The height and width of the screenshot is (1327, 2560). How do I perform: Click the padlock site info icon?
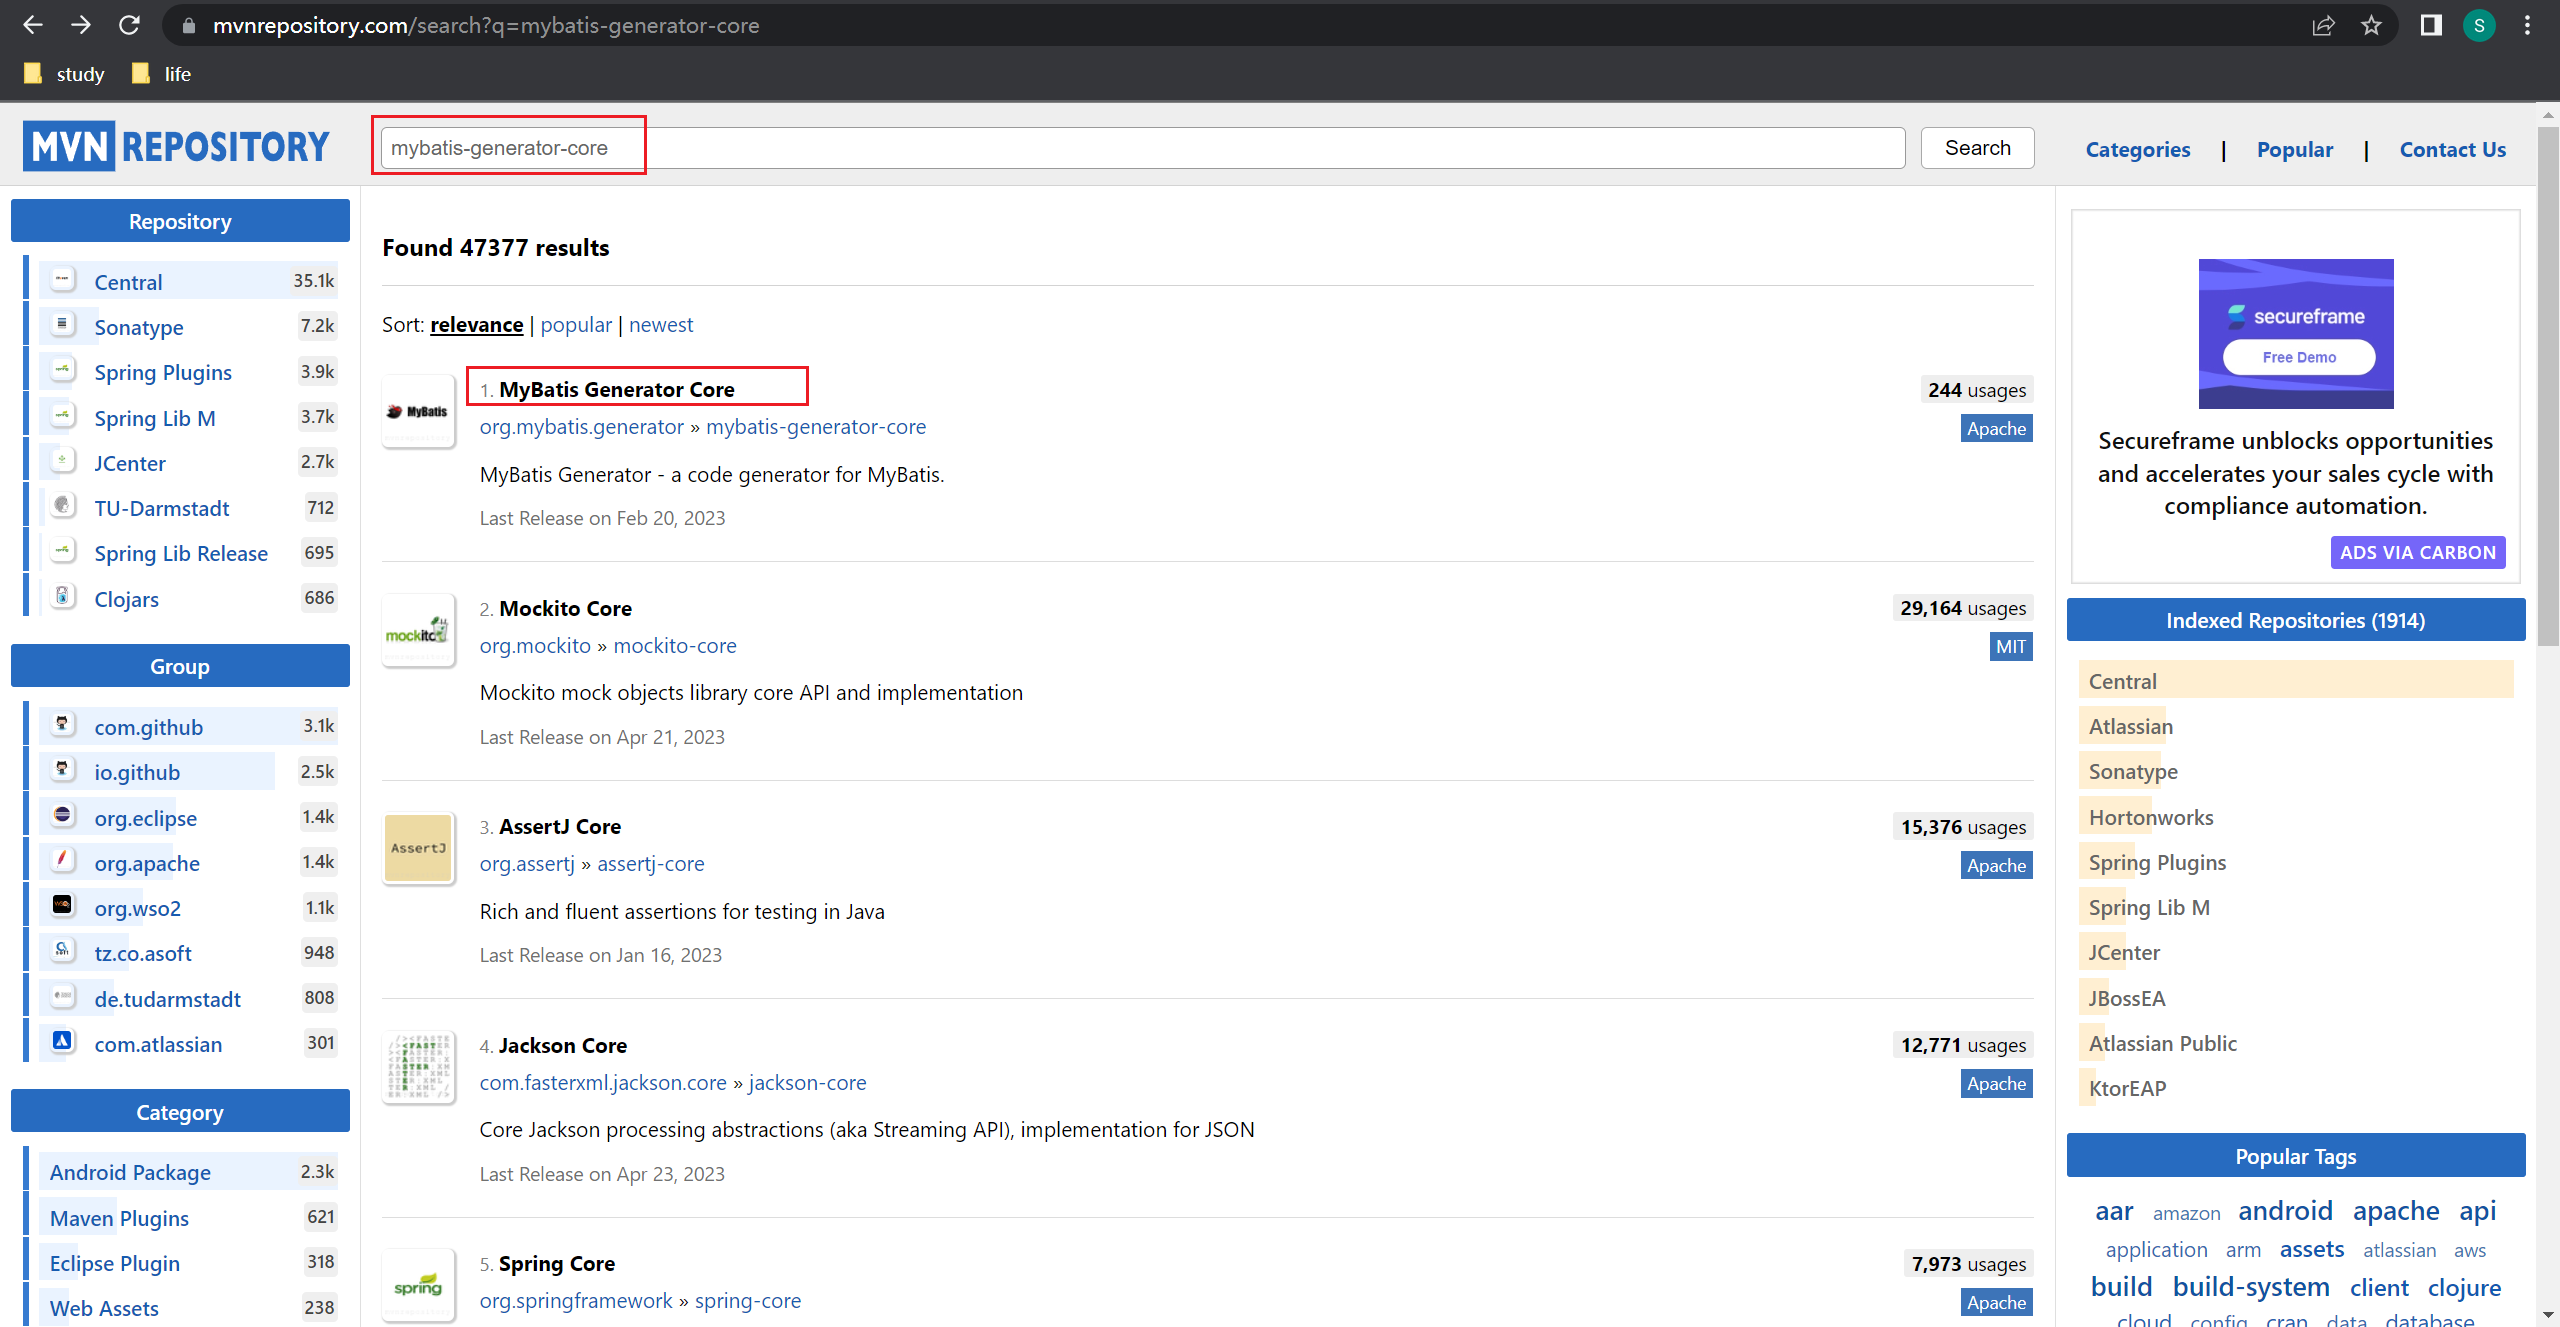(188, 26)
